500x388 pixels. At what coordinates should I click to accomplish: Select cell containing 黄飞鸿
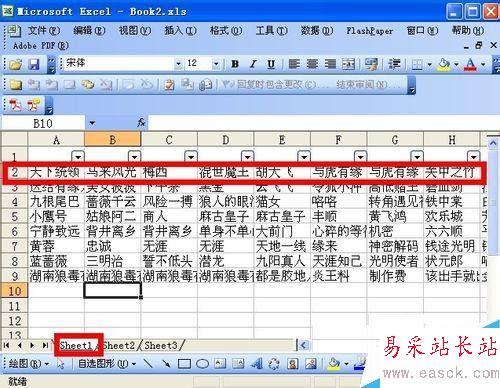point(395,217)
